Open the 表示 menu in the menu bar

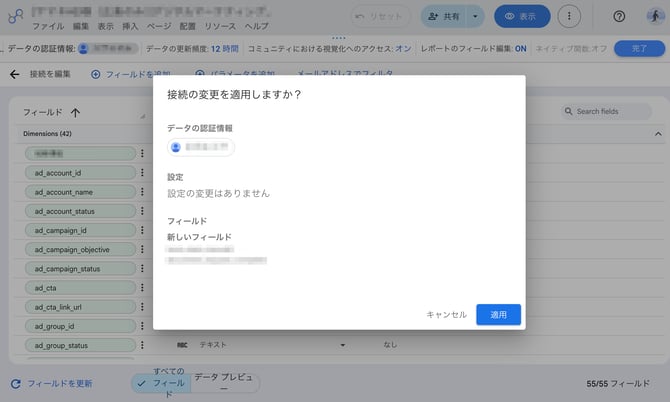106,26
